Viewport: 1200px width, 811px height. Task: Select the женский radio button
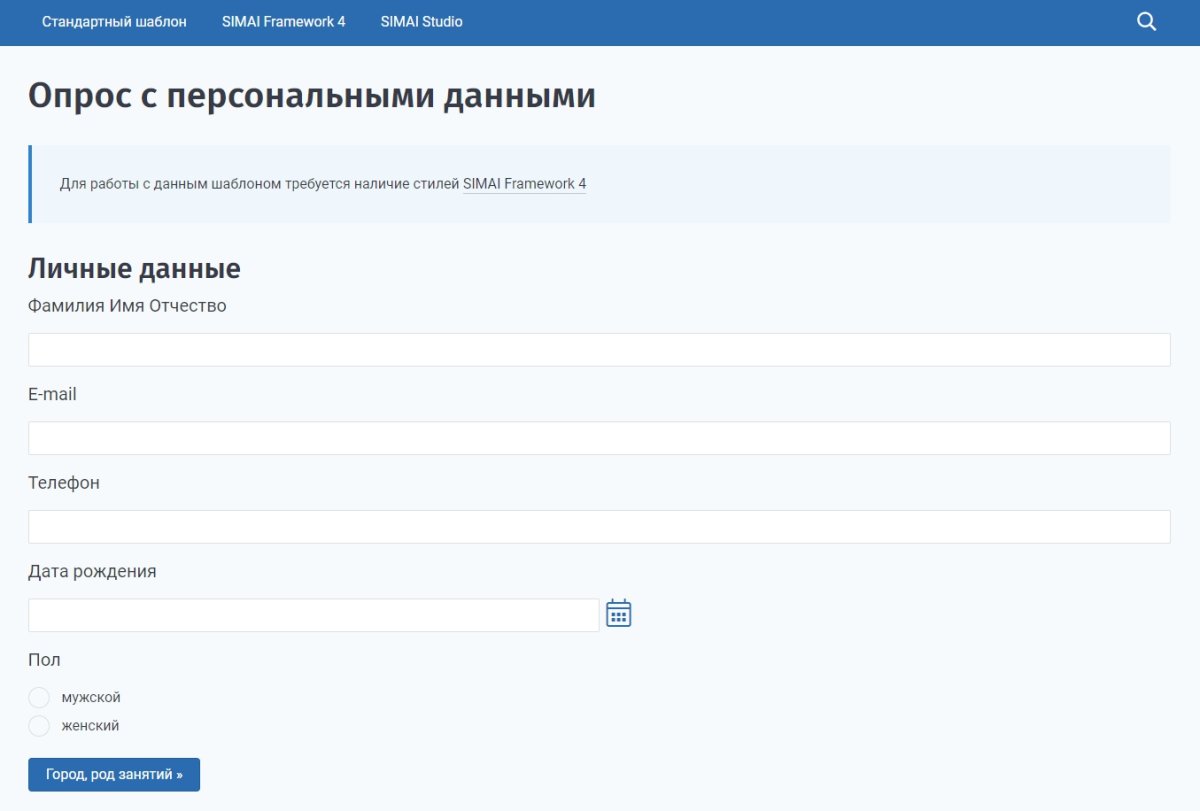click(x=39, y=725)
